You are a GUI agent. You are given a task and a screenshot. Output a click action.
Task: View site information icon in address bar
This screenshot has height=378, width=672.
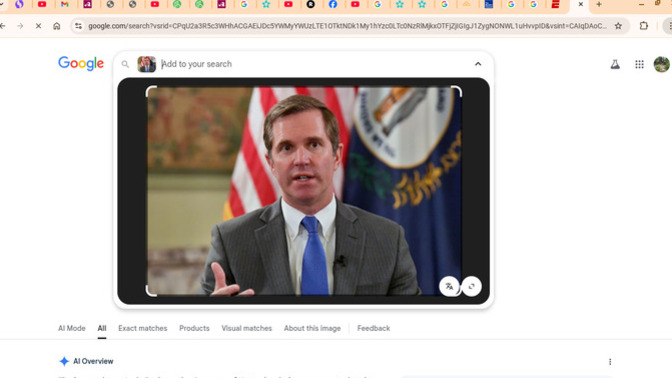78,26
